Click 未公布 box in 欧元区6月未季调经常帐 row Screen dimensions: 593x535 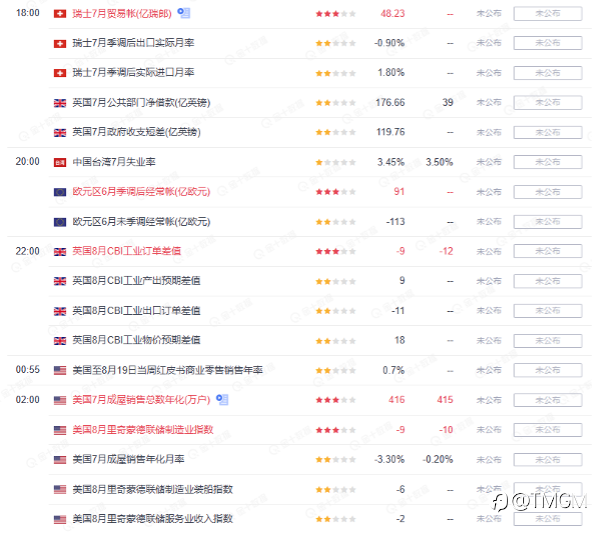pyautogui.click(x=548, y=222)
